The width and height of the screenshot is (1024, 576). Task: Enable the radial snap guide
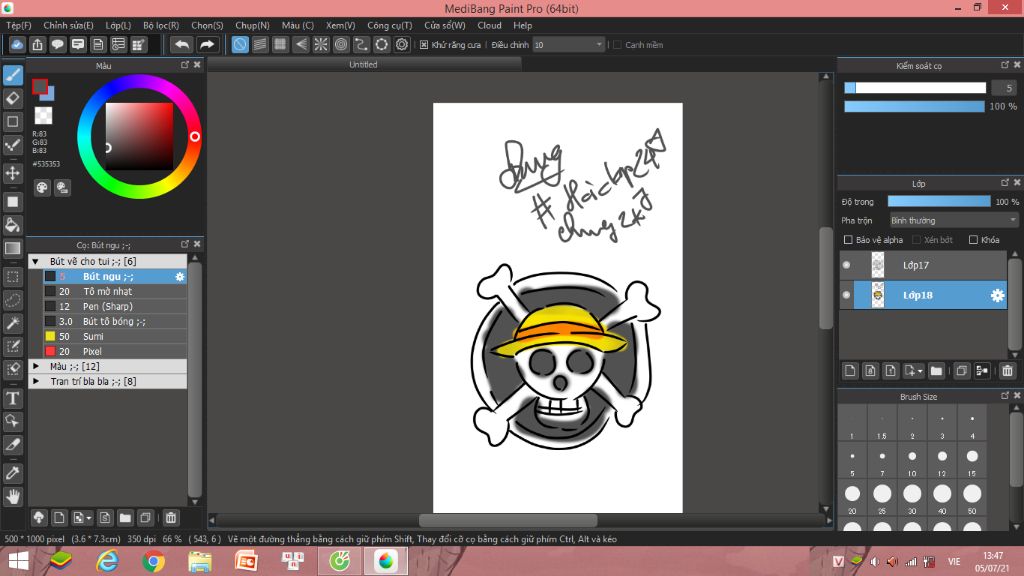[321, 44]
